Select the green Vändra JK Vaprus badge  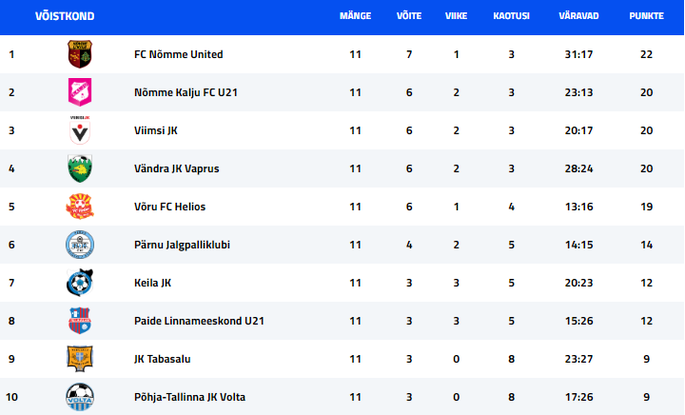point(80,168)
